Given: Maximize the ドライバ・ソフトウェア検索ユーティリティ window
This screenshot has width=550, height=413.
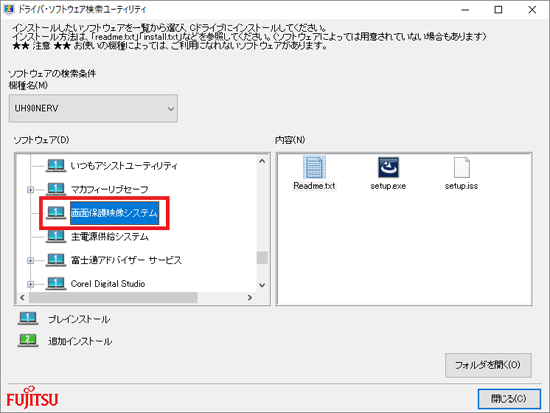Looking at the screenshot, I should click(x=498, y=10).
